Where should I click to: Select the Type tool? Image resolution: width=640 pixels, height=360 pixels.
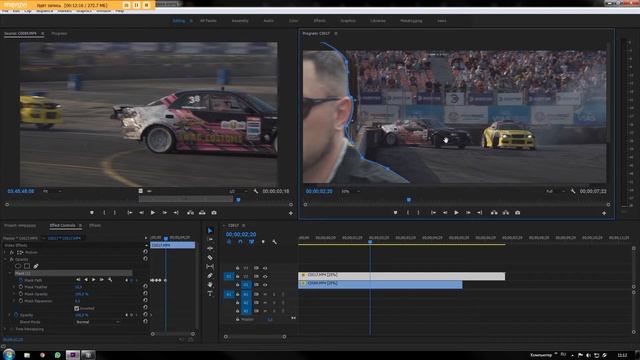click(210, 293)
